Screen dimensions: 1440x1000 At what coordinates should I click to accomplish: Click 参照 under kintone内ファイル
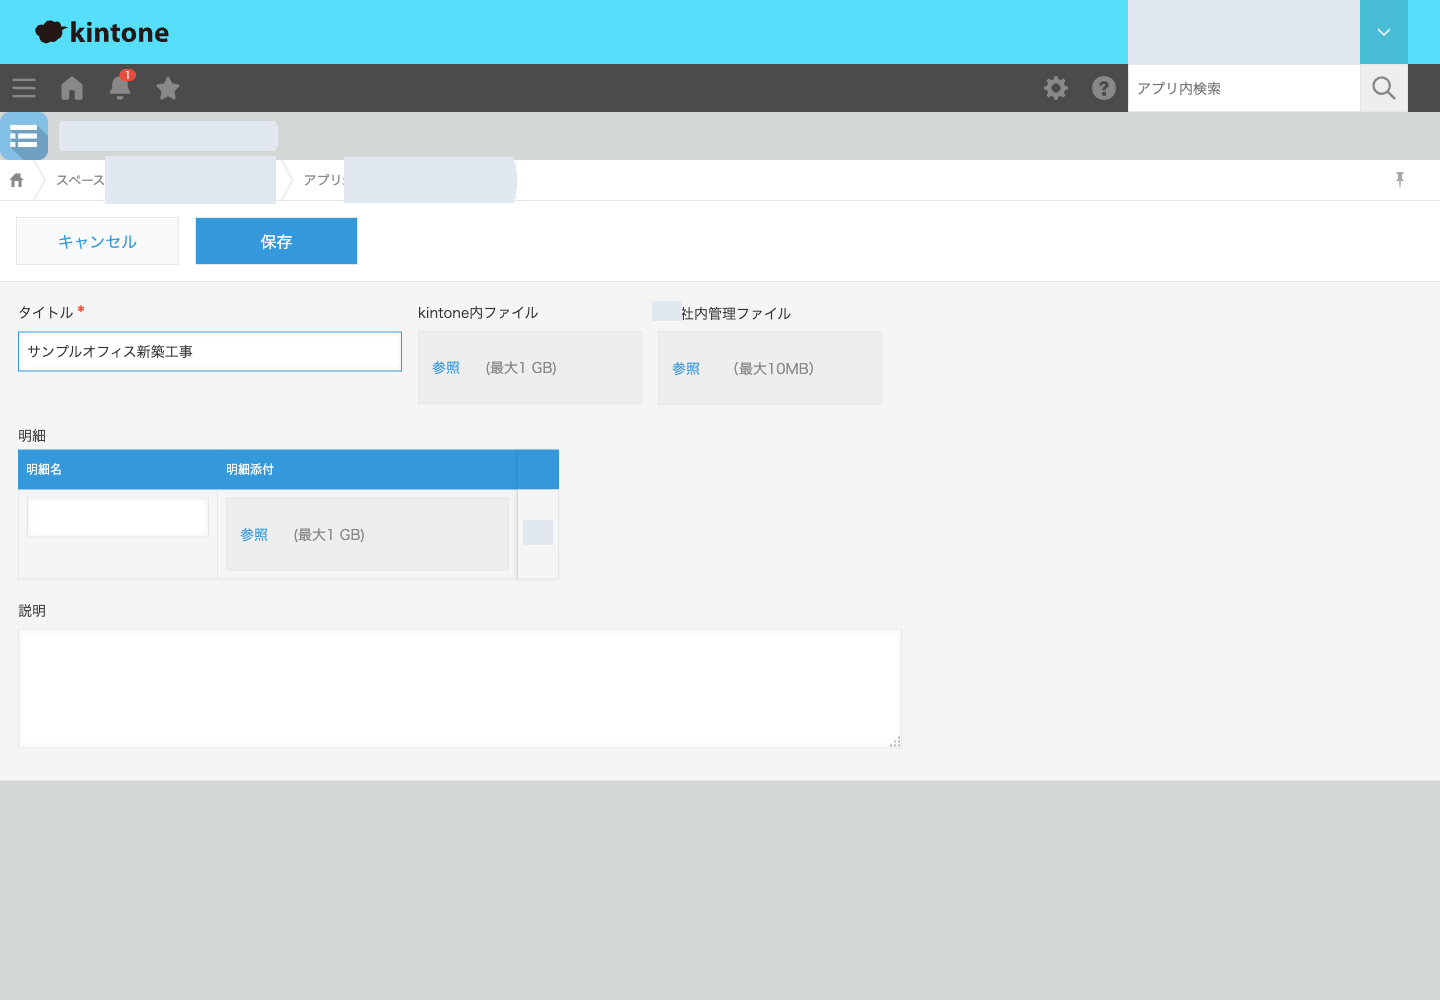click(x=446, y=368)
